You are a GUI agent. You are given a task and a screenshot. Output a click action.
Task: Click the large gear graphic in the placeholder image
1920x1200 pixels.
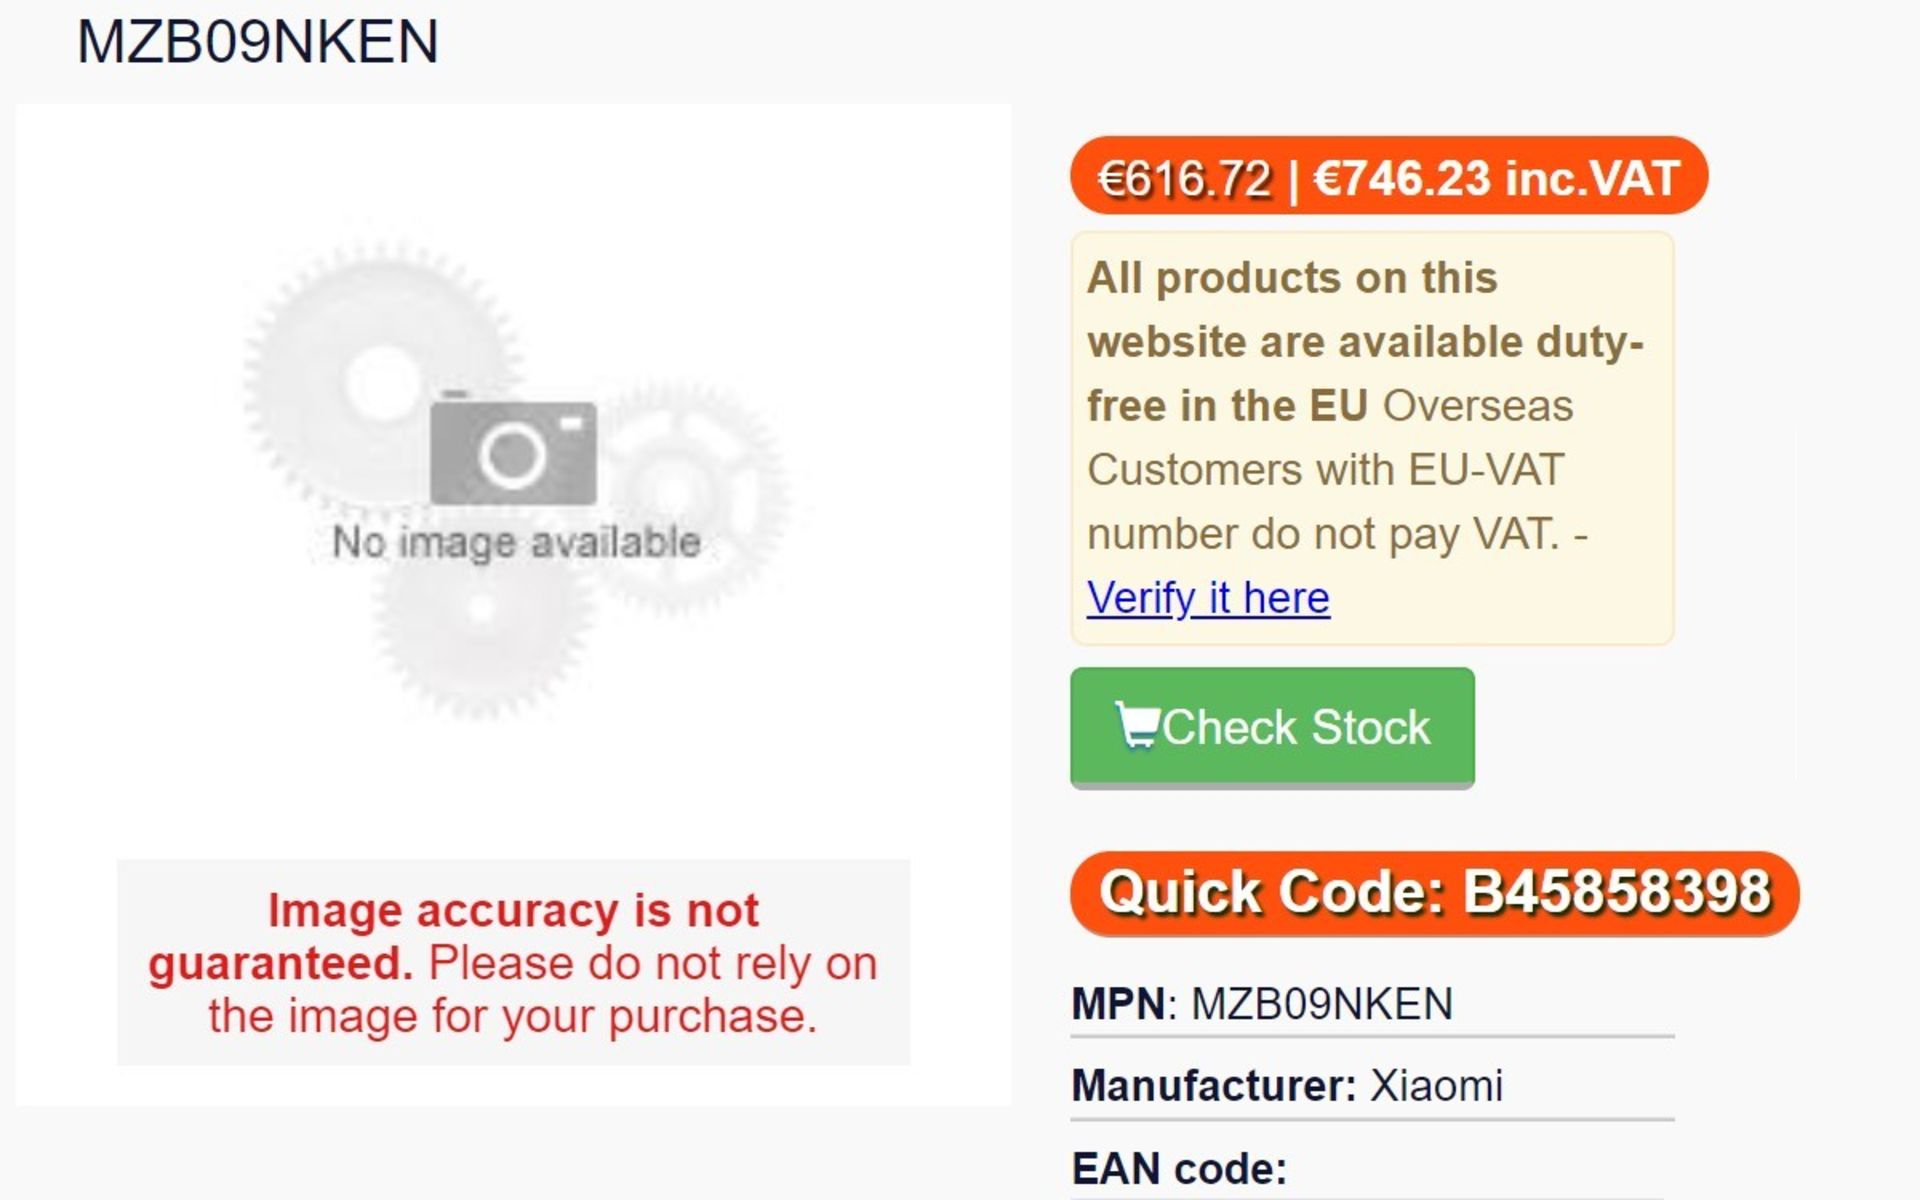380,380
